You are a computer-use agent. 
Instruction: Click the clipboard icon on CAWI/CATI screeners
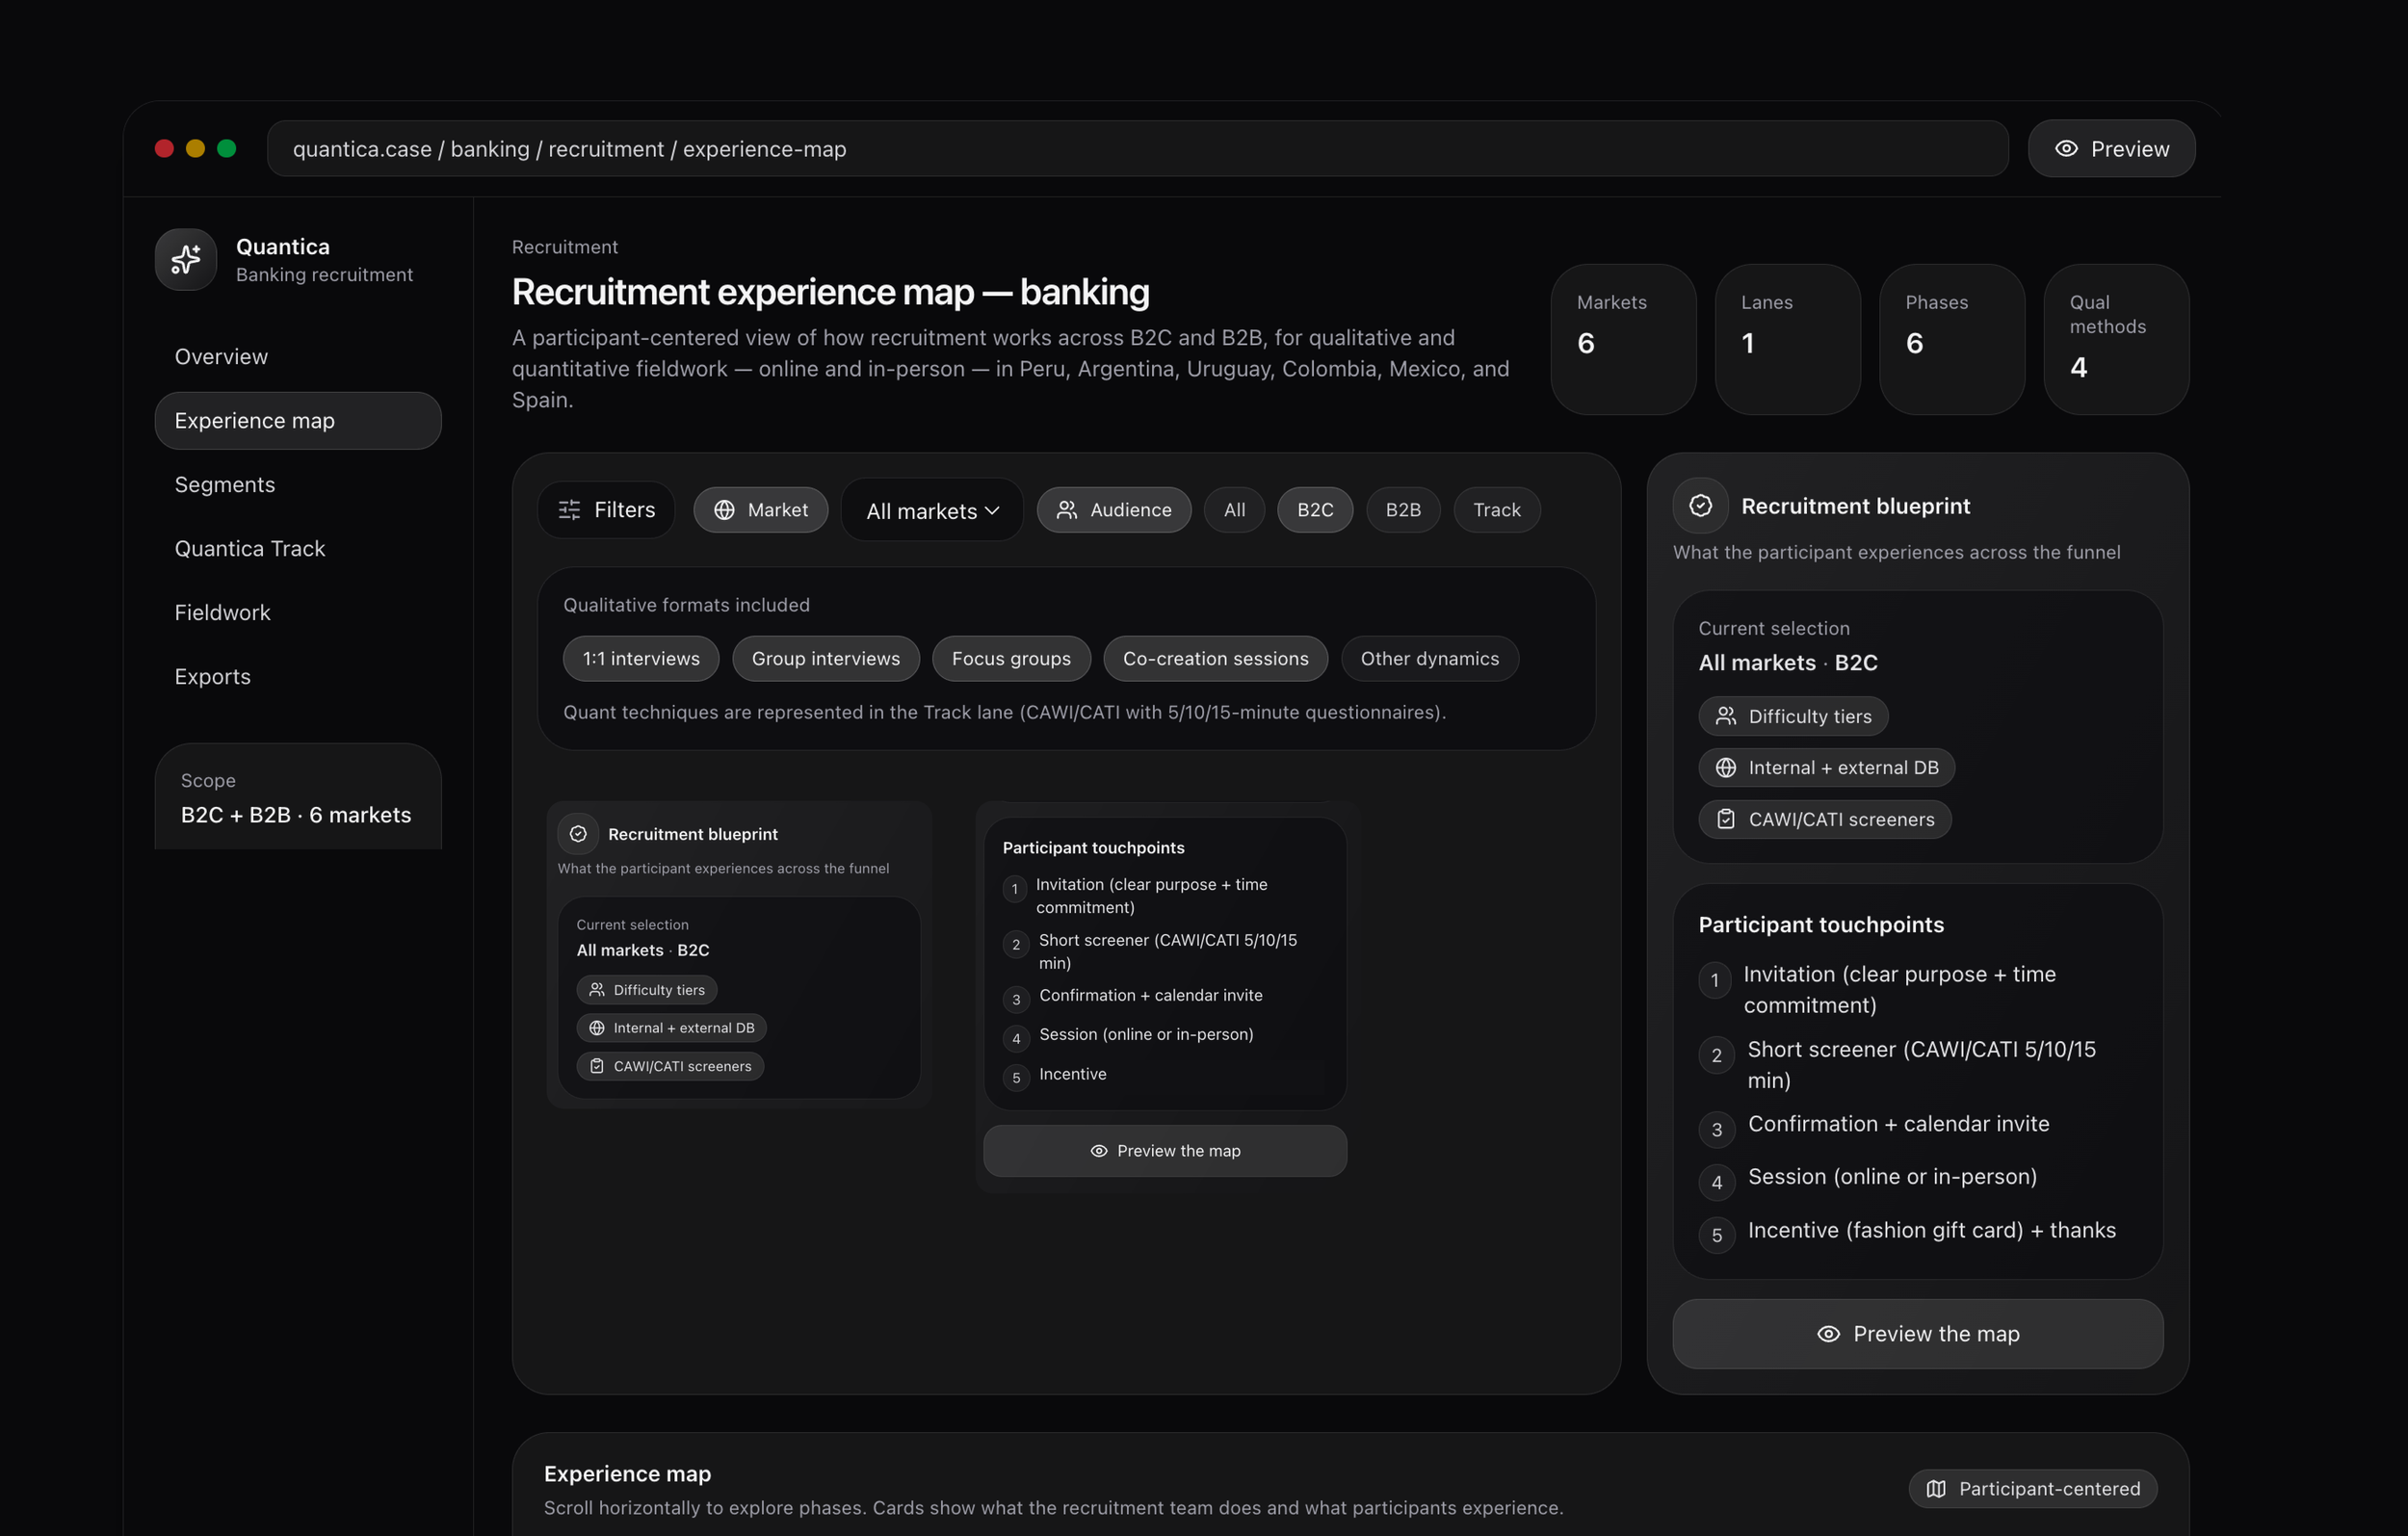click(x=1725, y=819)
